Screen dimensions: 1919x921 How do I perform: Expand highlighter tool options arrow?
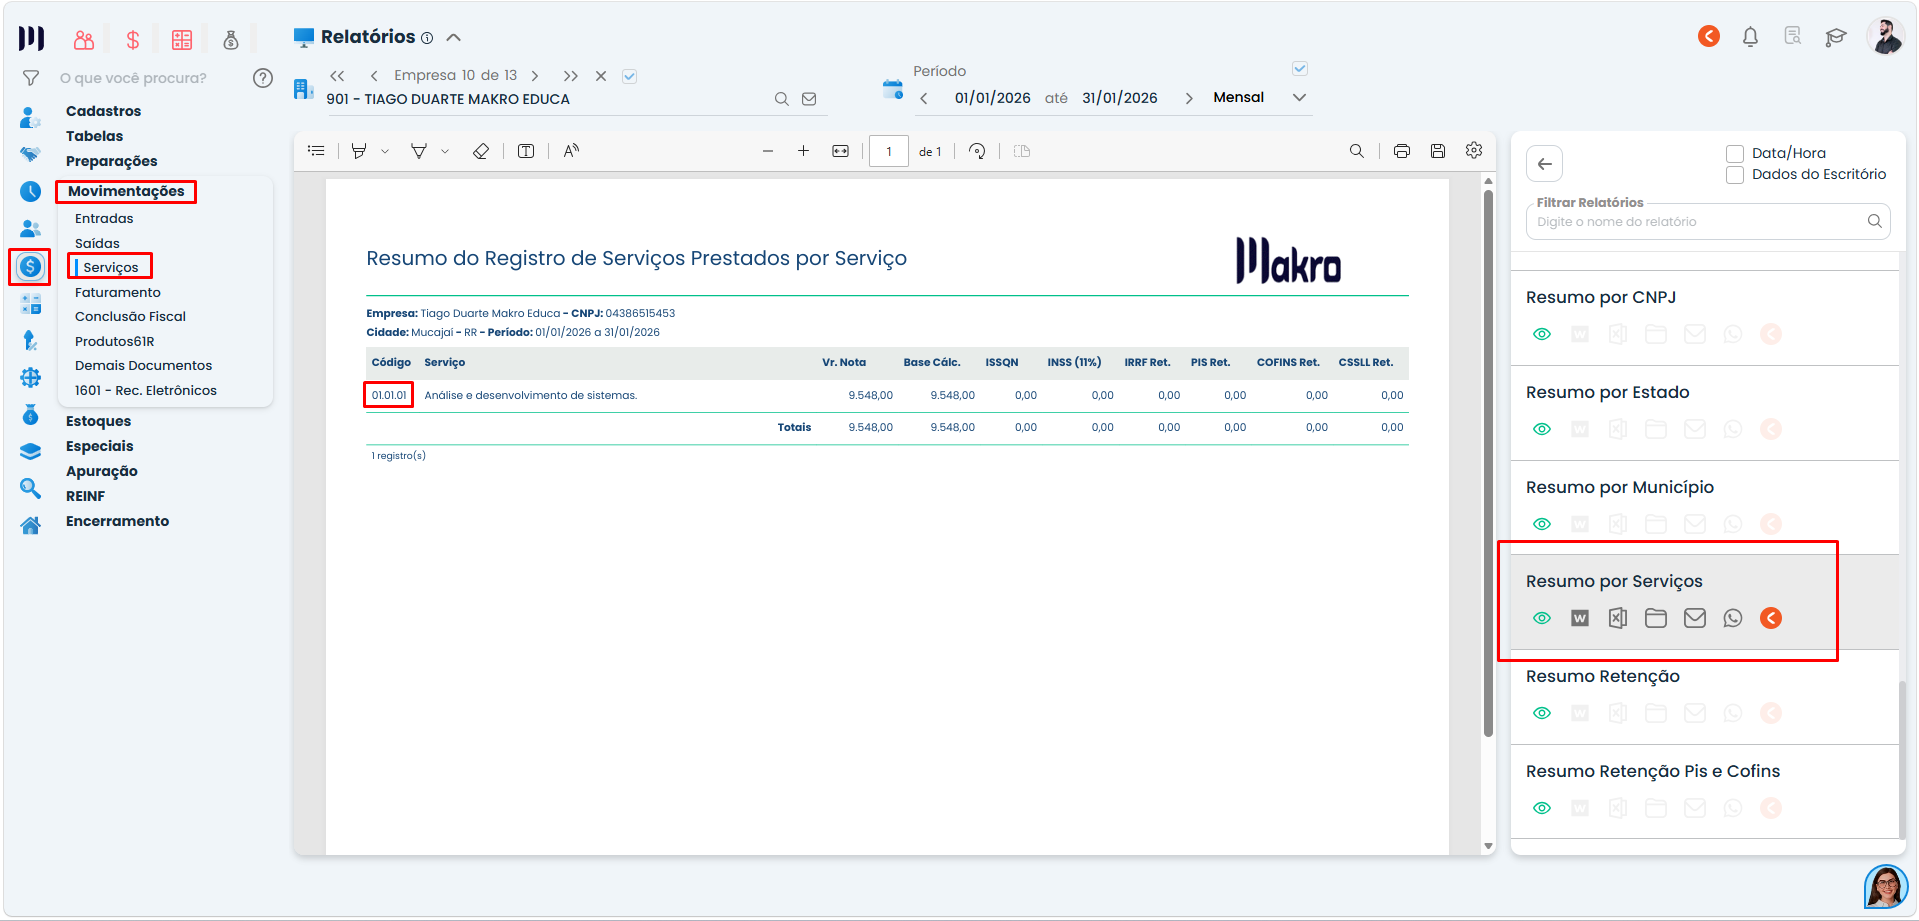385,152
